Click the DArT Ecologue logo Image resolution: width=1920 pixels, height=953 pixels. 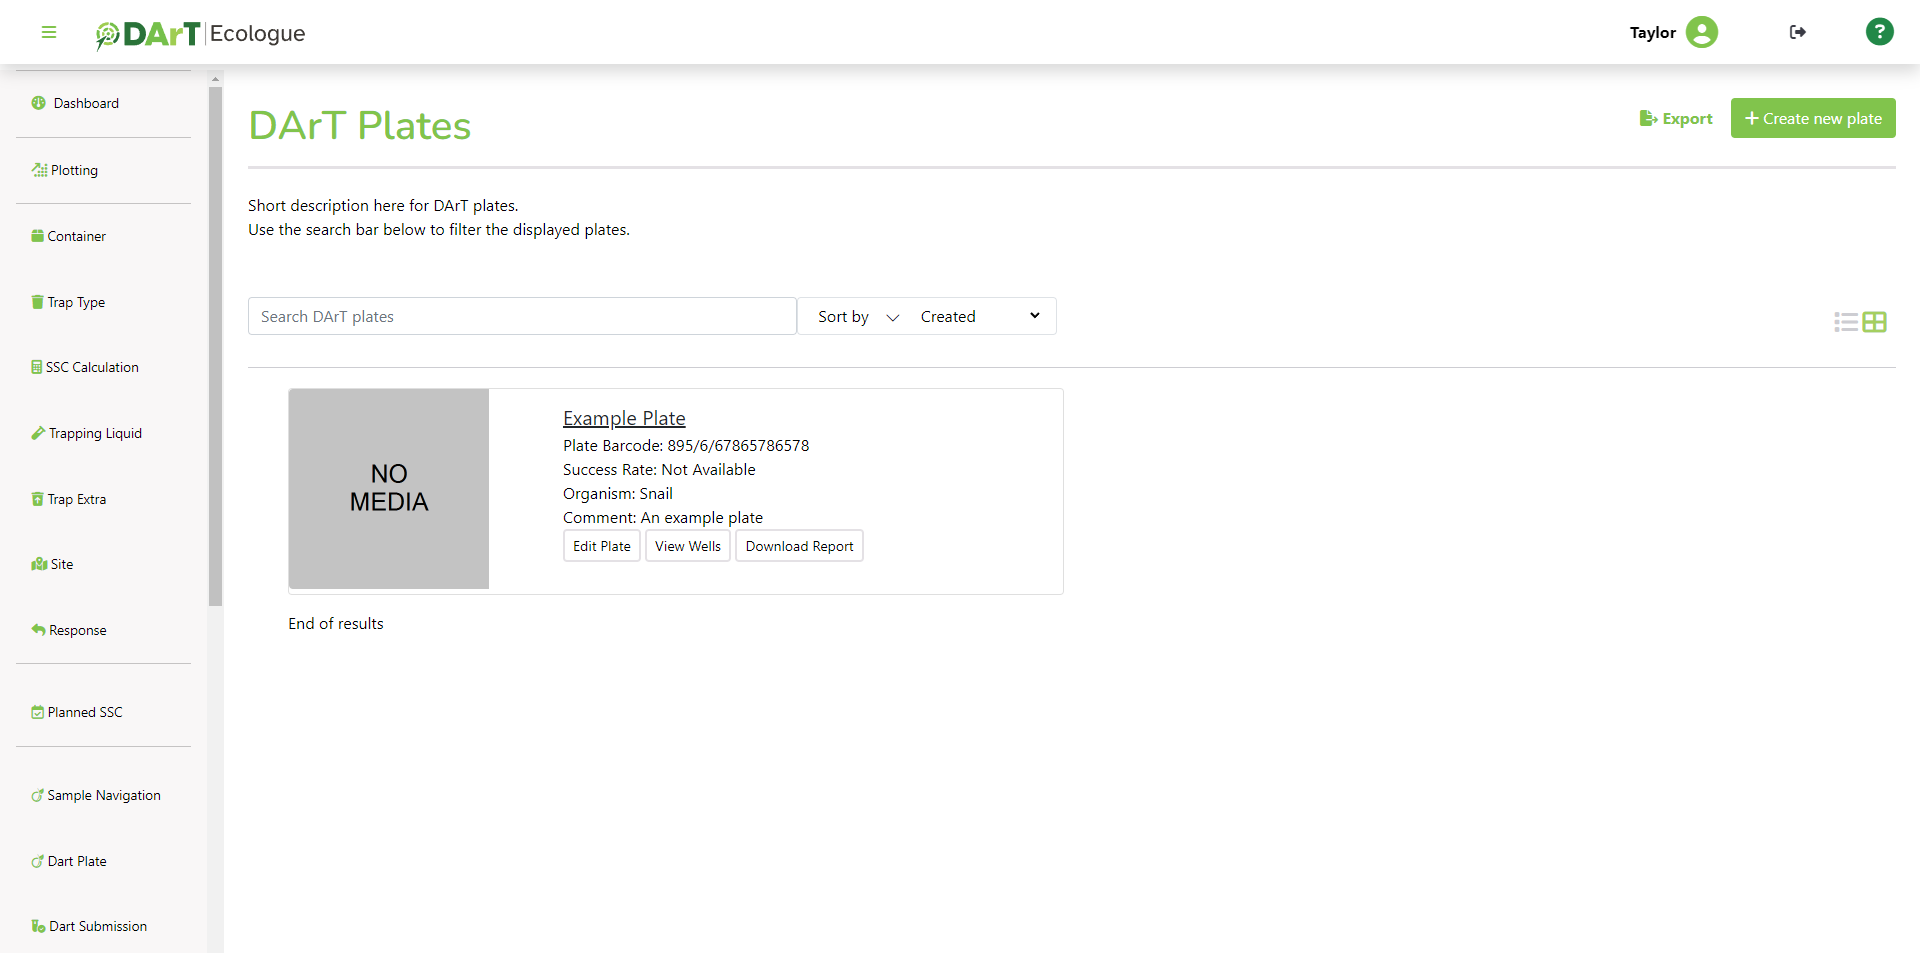point(200,33)
